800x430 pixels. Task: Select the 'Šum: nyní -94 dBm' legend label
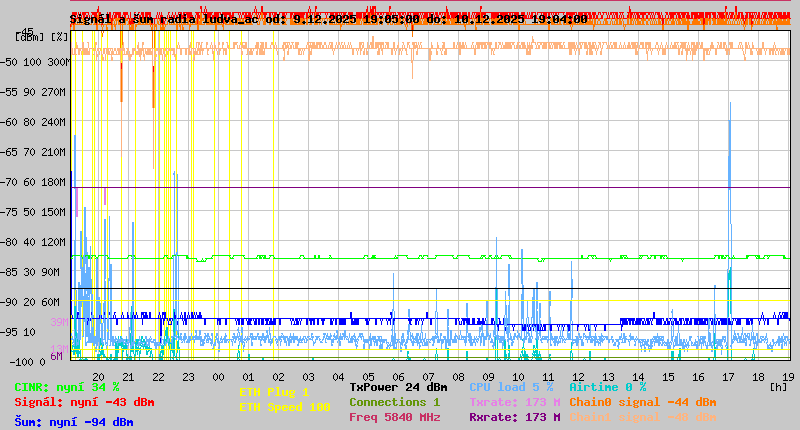(x=74, y=422)
